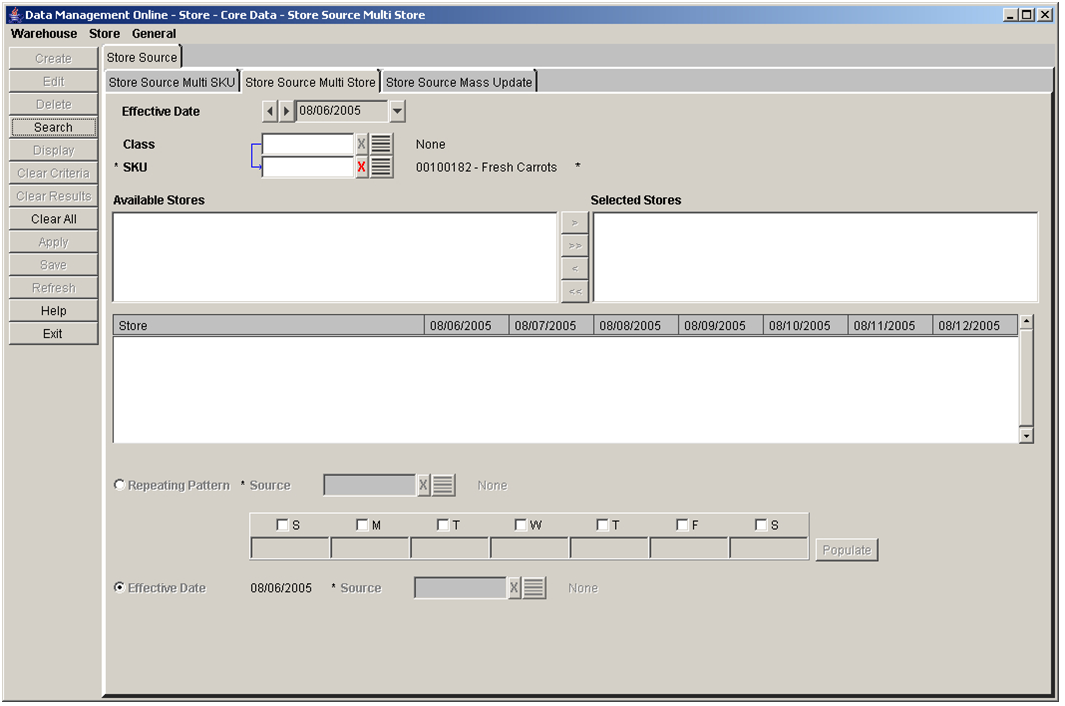
Task: Click the Store column header
Action: click(269, 325)
